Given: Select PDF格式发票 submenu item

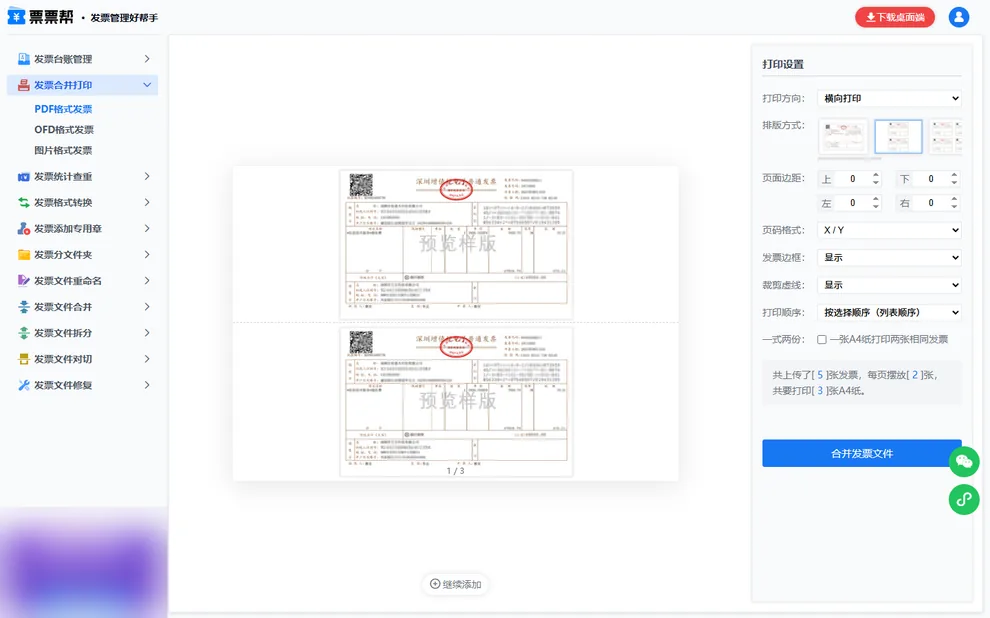Looking at the screenshot, I should tap(63, 109).
